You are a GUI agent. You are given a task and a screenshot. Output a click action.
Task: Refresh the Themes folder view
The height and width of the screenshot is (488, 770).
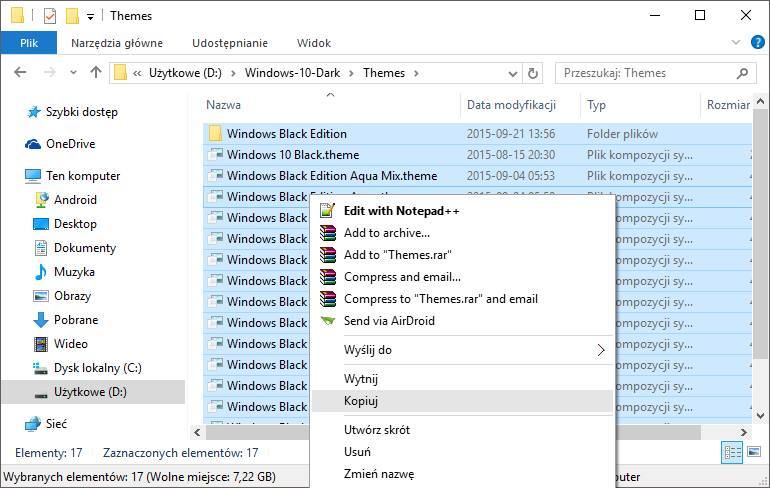click(533, 74)
